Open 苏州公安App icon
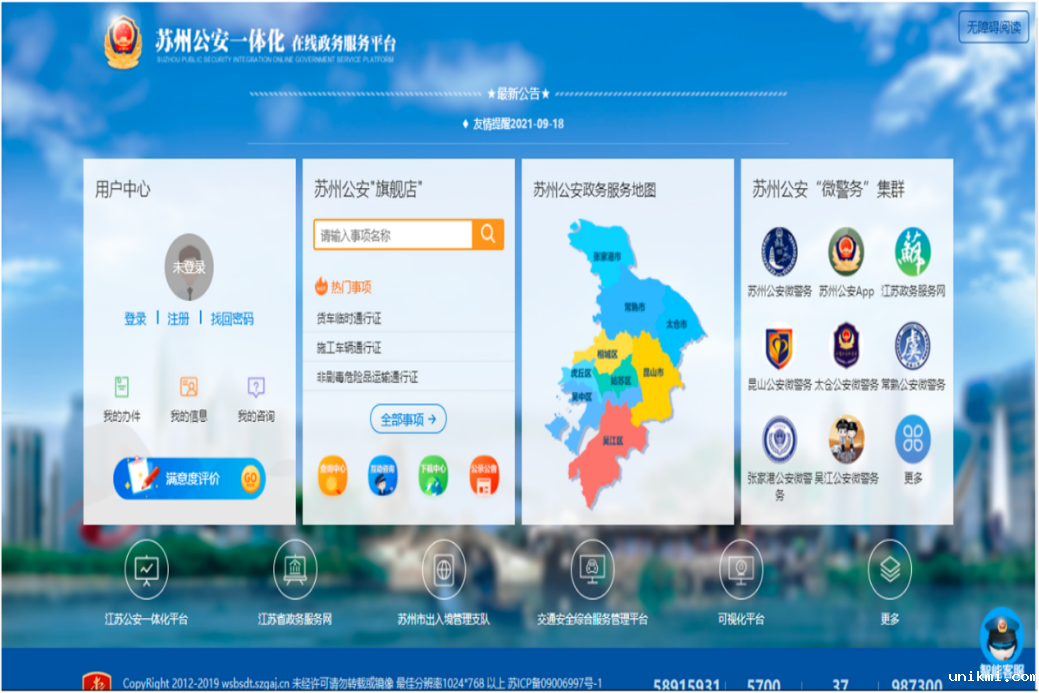 coord(846,252)
